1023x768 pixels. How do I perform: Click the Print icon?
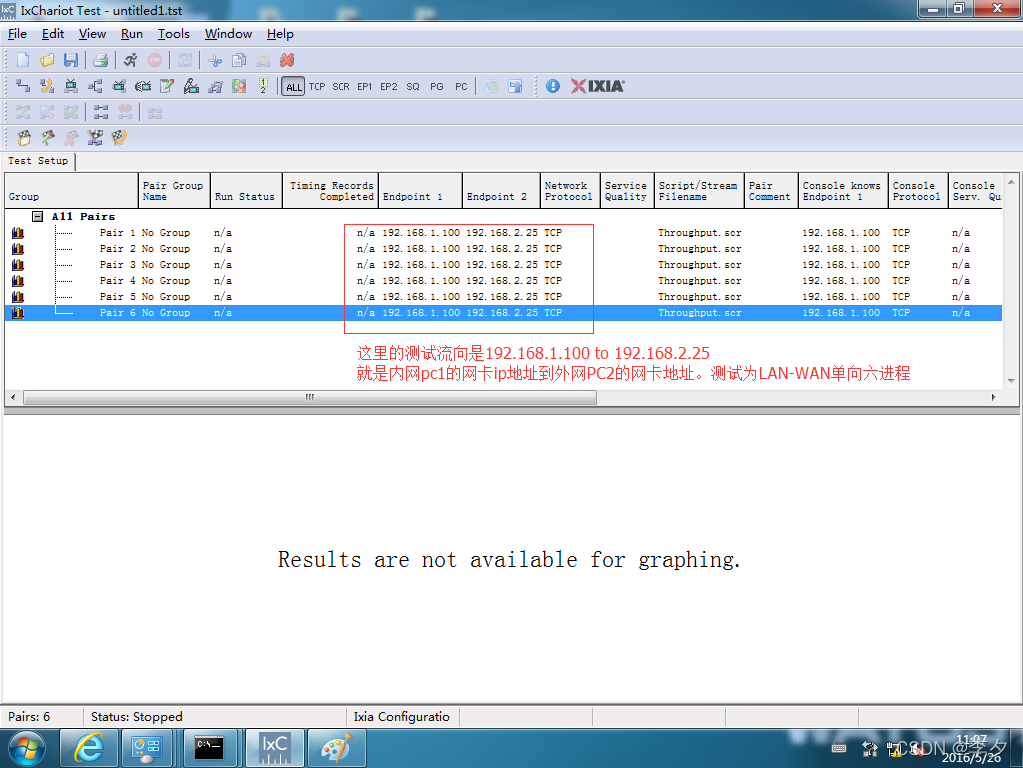[100, 61]
